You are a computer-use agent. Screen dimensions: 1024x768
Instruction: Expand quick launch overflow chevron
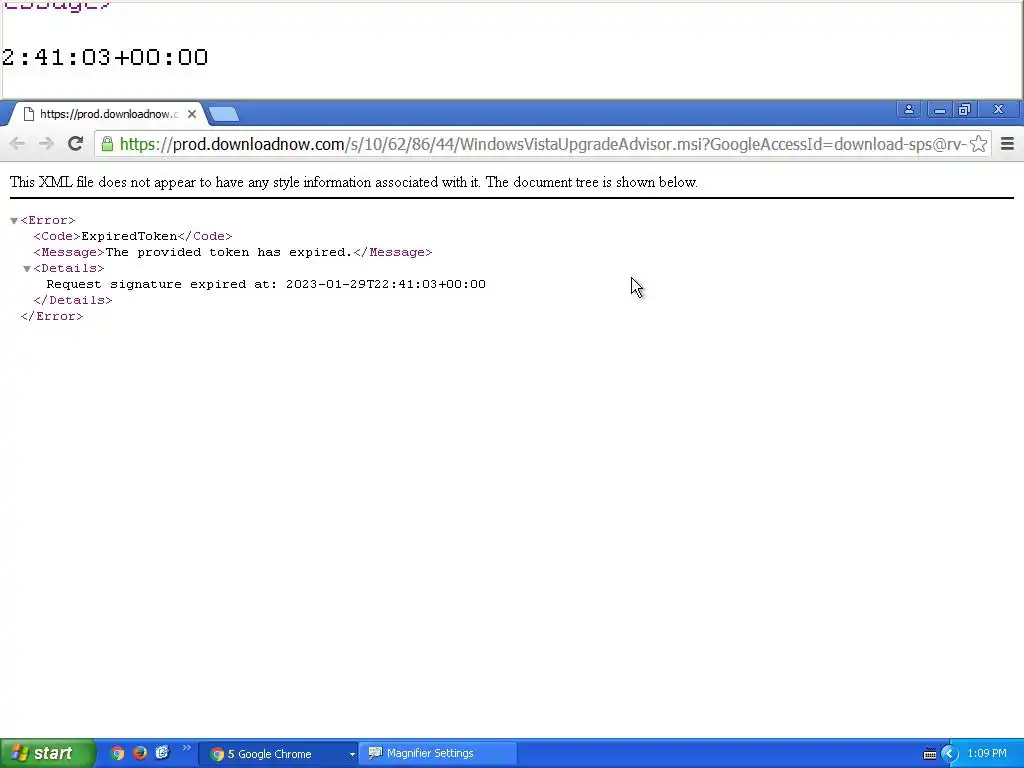tap(187, 748)
